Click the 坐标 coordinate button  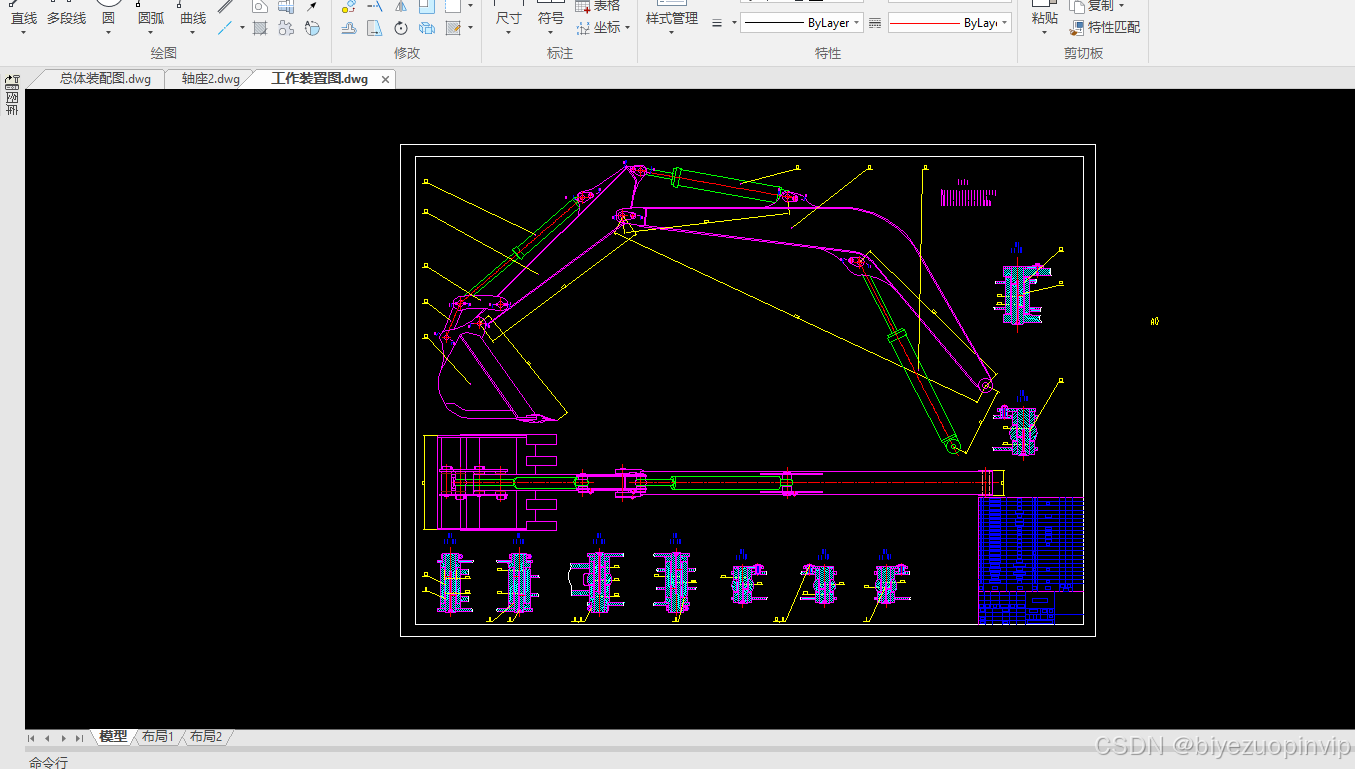point(597,28)
